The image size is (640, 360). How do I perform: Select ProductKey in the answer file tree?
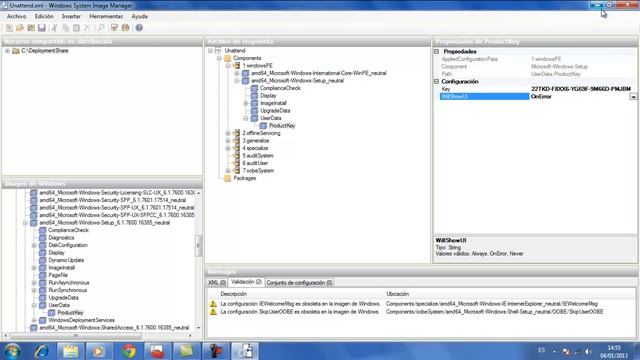coord(282,126)
